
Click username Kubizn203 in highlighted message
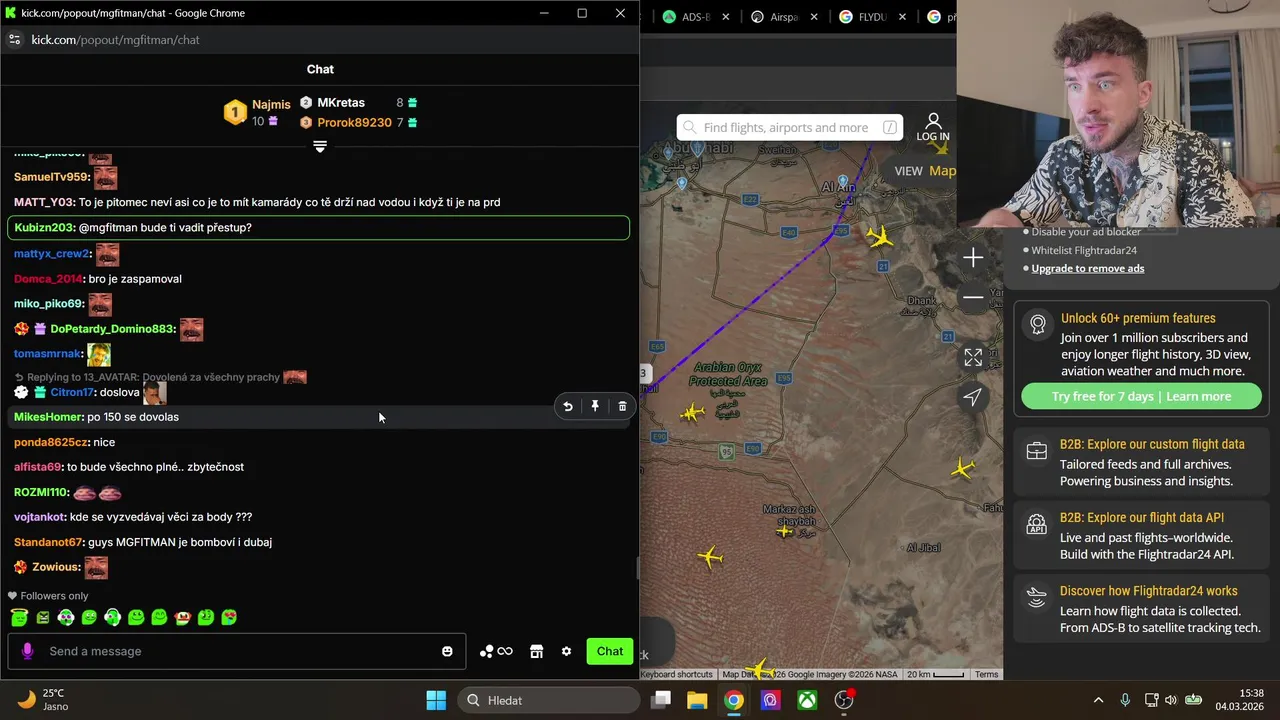(x=44, y=228)
